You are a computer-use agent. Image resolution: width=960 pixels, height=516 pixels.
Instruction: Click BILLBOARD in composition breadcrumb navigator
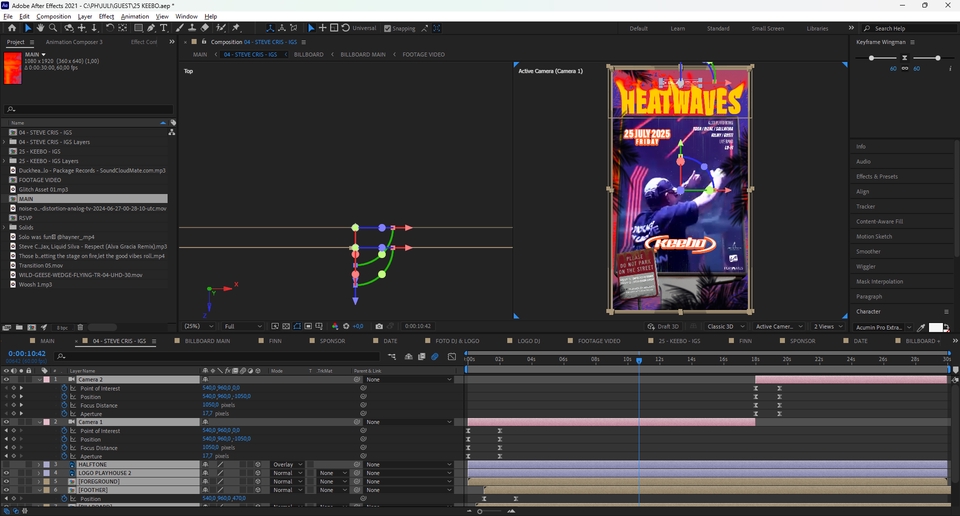[x=309, y=54]
